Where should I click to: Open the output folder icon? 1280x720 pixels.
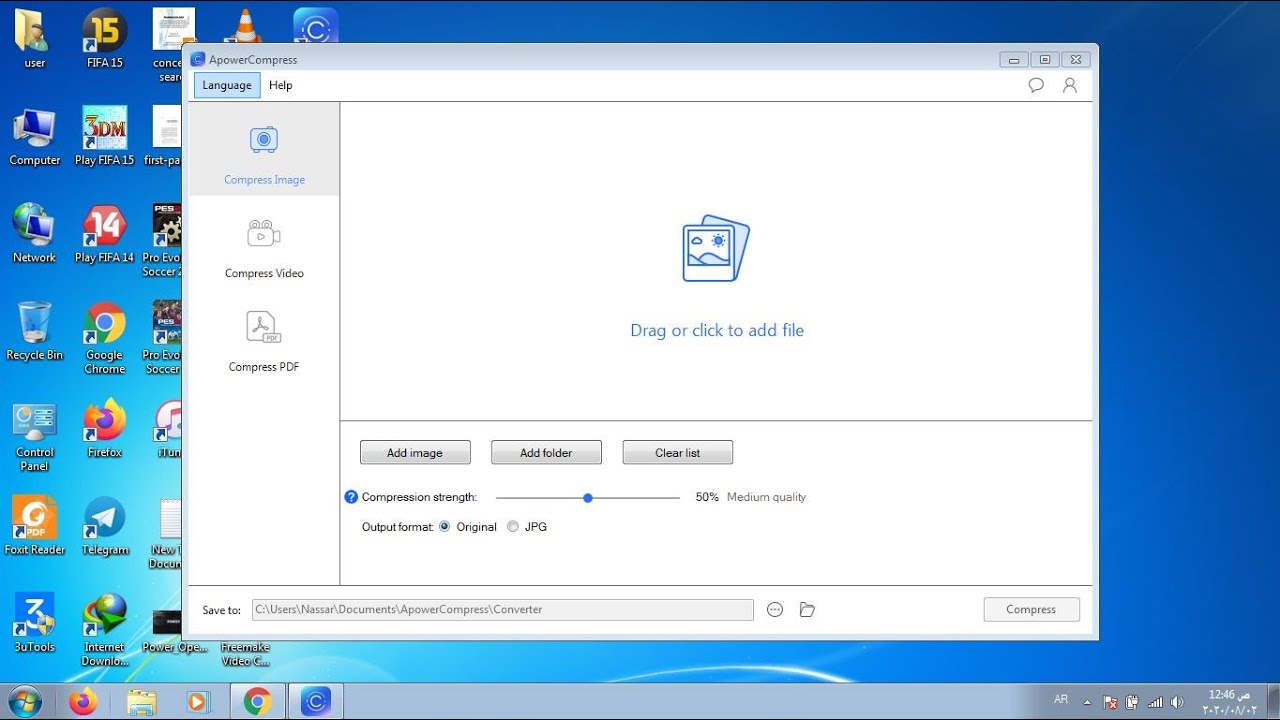(807, 609)
